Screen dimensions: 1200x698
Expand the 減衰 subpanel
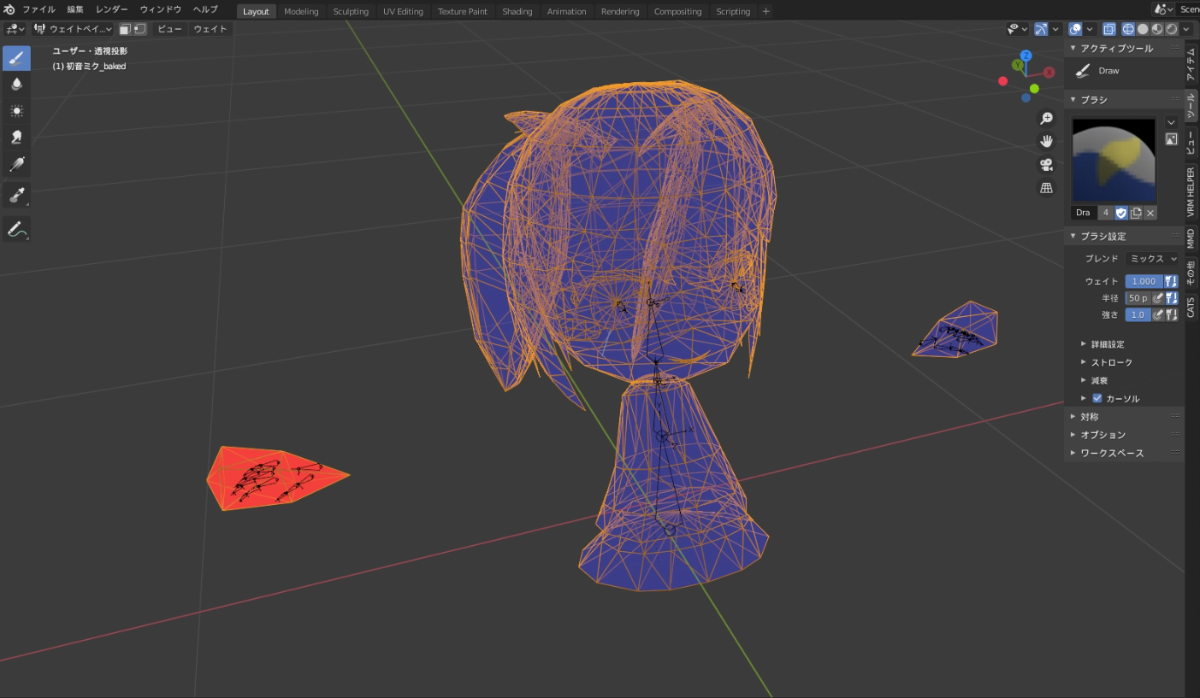(x=1098, y=380)
